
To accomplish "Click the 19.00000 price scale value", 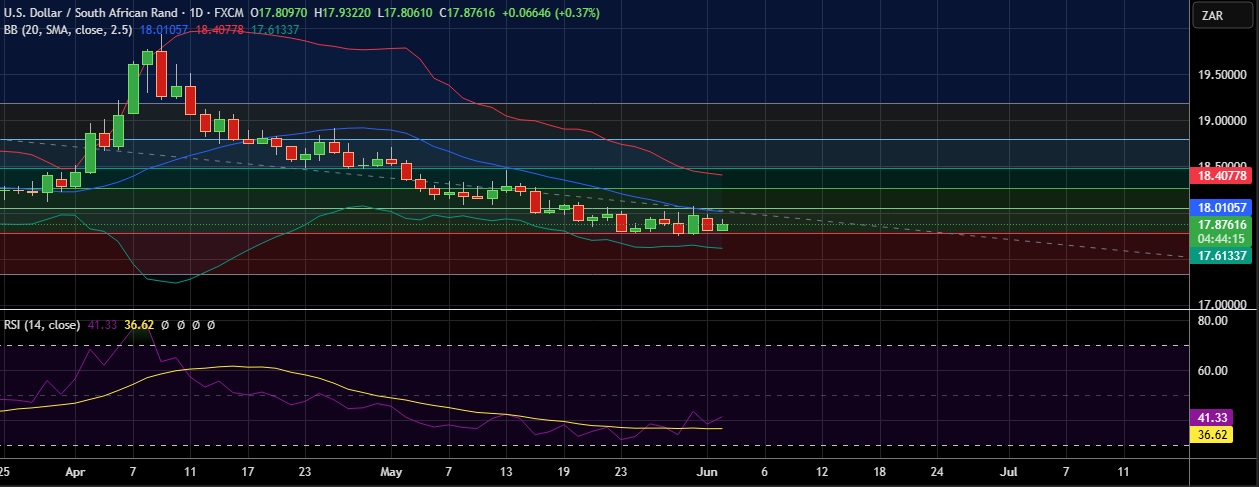I will pyautogui.click(x=1220, y=121).
